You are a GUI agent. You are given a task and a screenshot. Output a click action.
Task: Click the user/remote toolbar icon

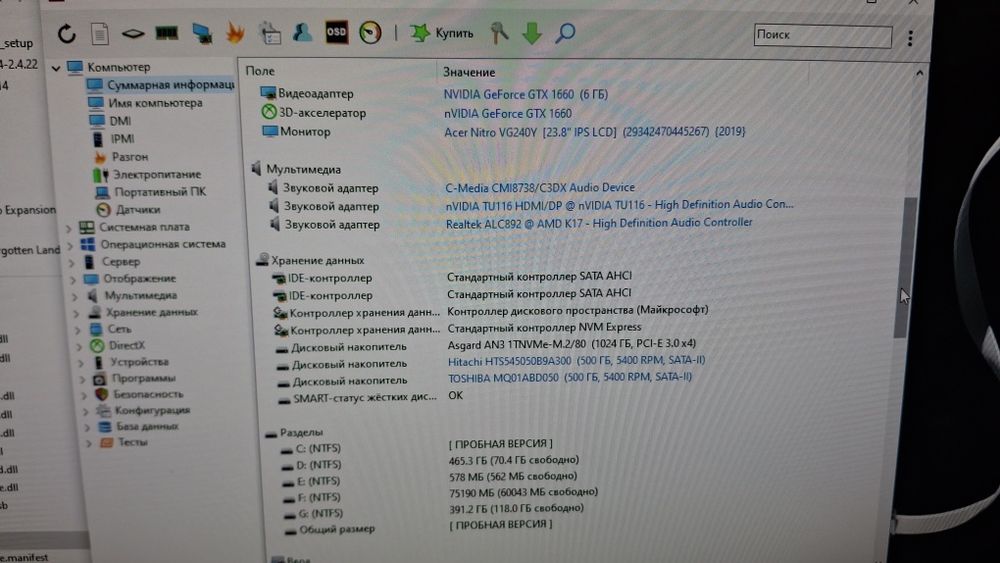[302, 32]
